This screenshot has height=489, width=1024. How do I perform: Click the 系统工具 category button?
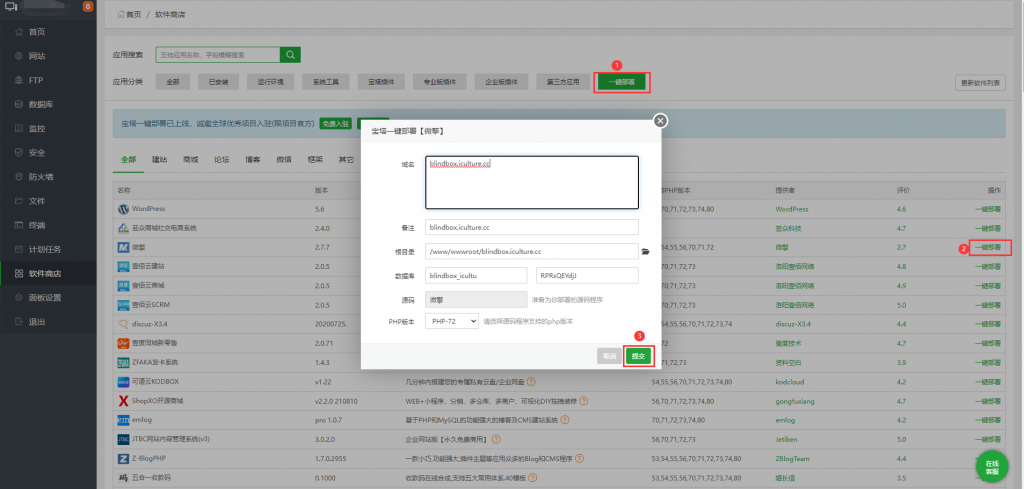coord(327,82)
